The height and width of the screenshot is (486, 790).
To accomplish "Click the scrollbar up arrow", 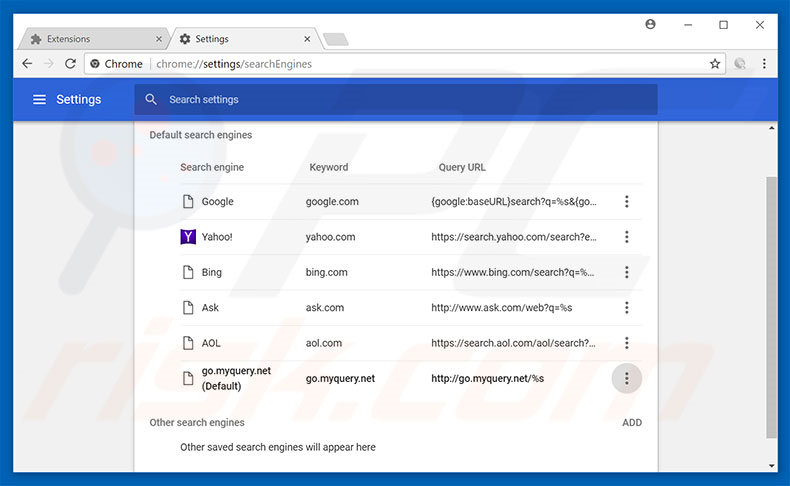I will tap(771, 128).
